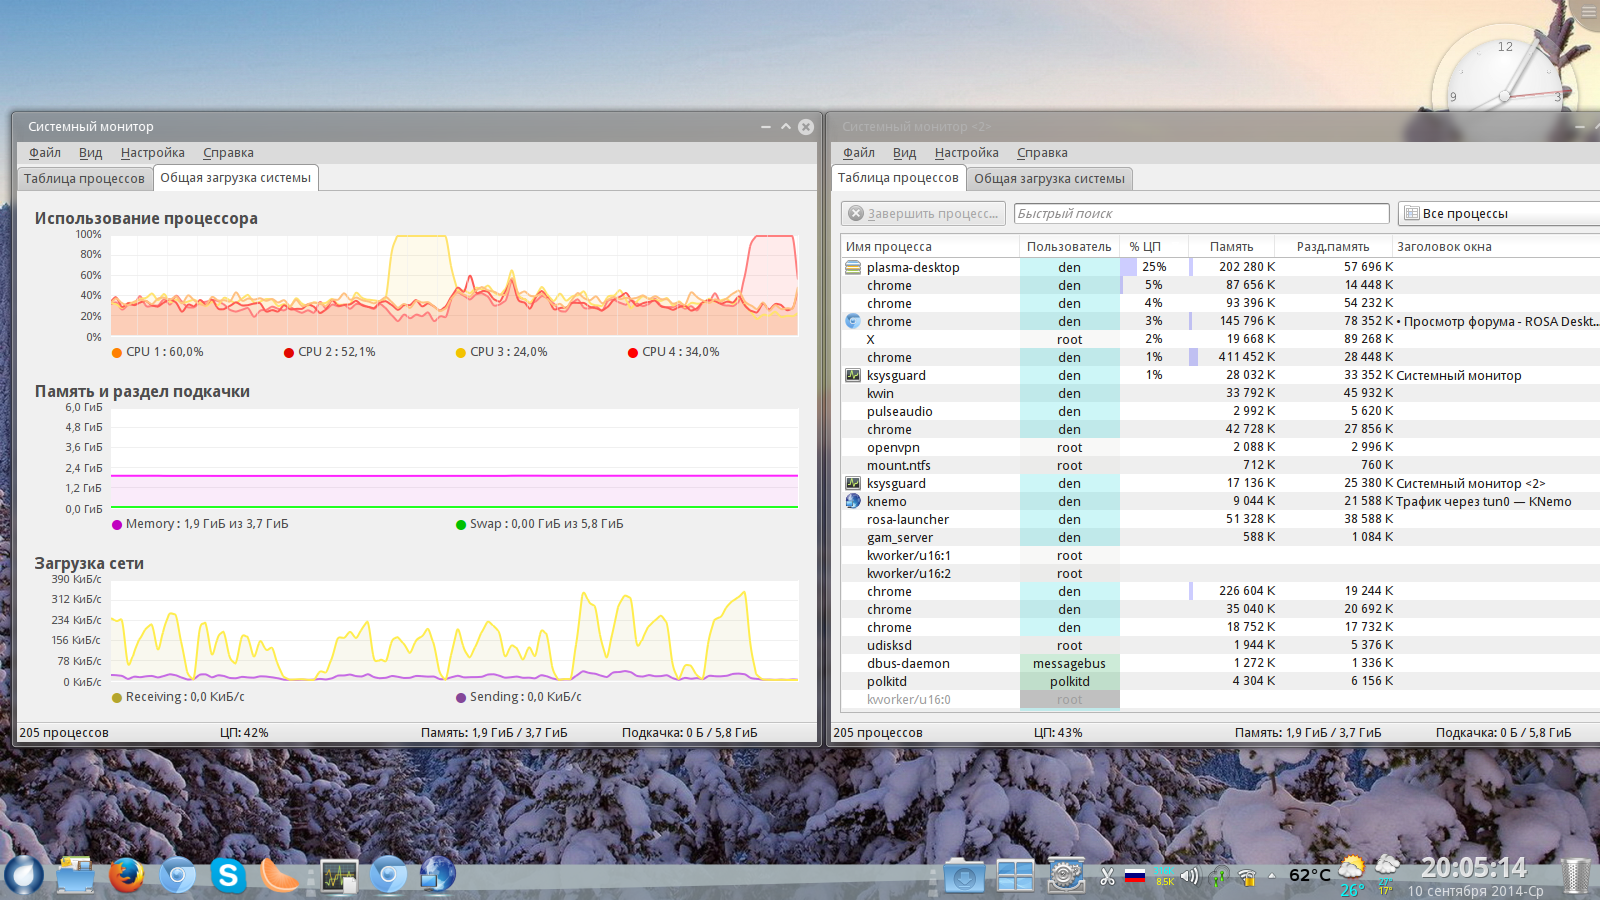Sort processes by the "Память" column header
Image resolution: width=1600 pixels, height=900 pixels.
[1231, 246]
